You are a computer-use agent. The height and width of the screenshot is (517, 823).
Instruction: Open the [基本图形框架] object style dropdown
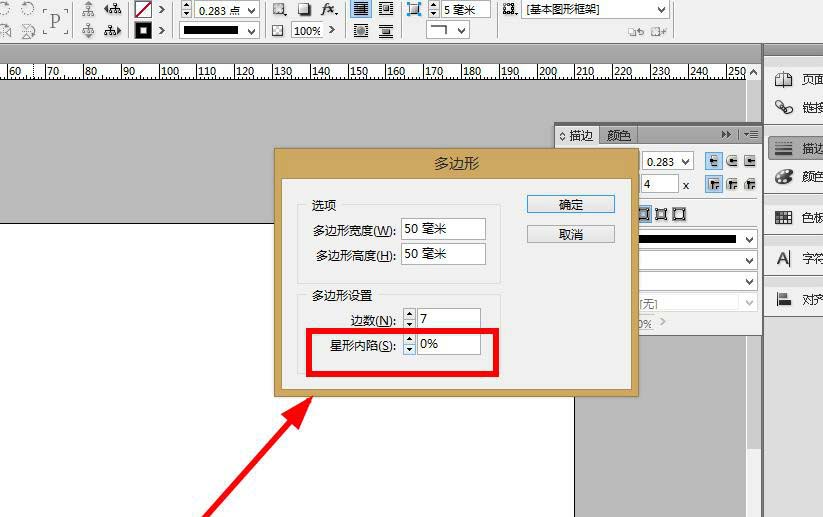[596, 9]
